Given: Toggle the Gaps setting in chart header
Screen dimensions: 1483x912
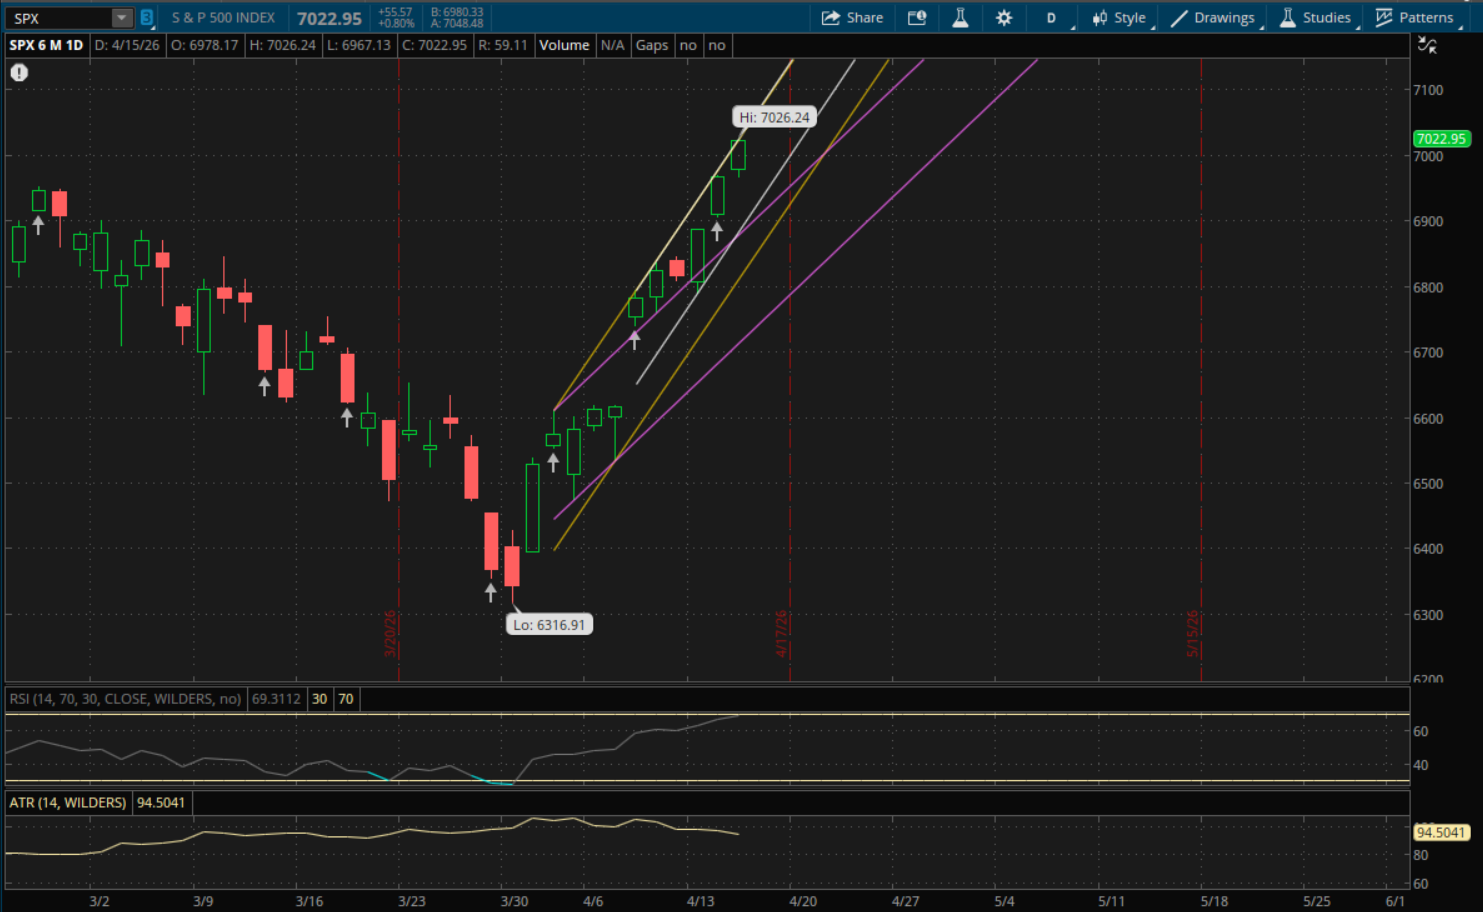Looking at the screenshot, I should click(652, 45).
